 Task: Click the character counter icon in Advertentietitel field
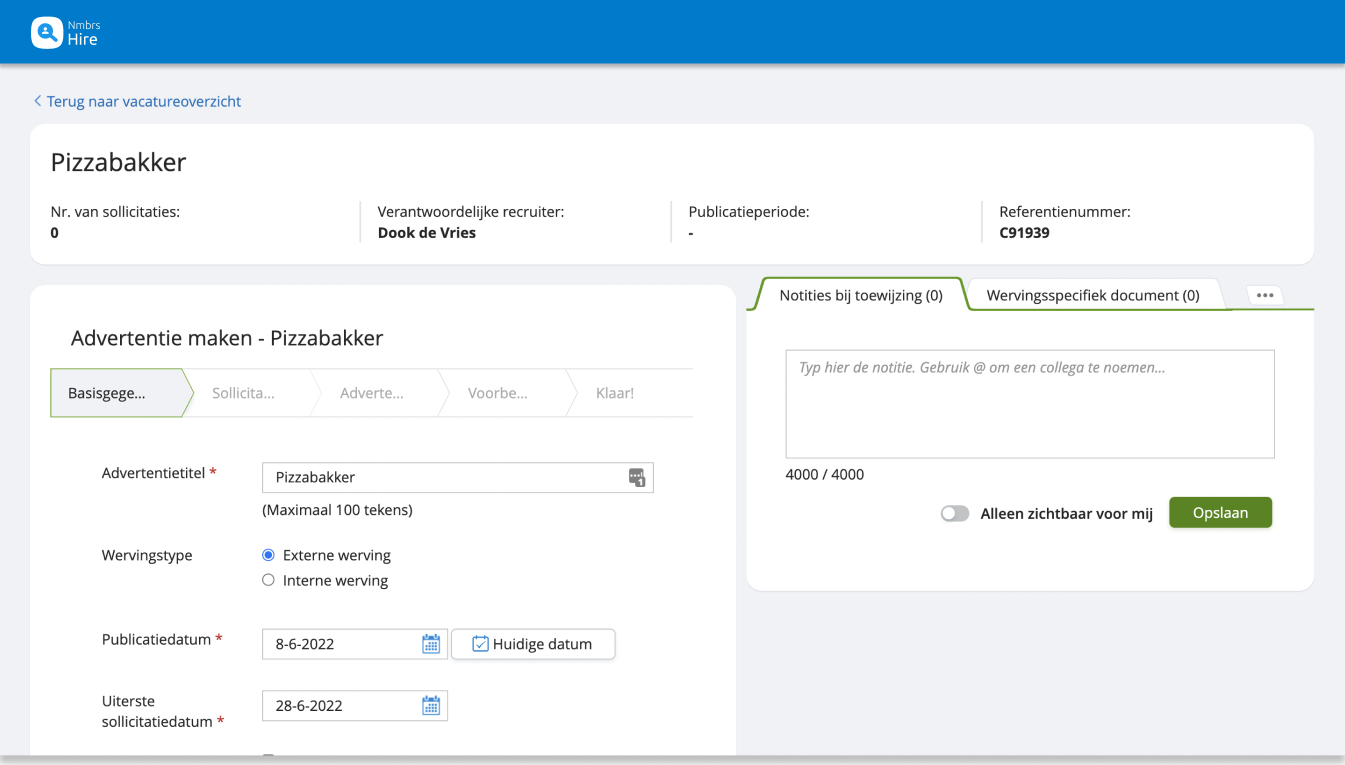637,478
